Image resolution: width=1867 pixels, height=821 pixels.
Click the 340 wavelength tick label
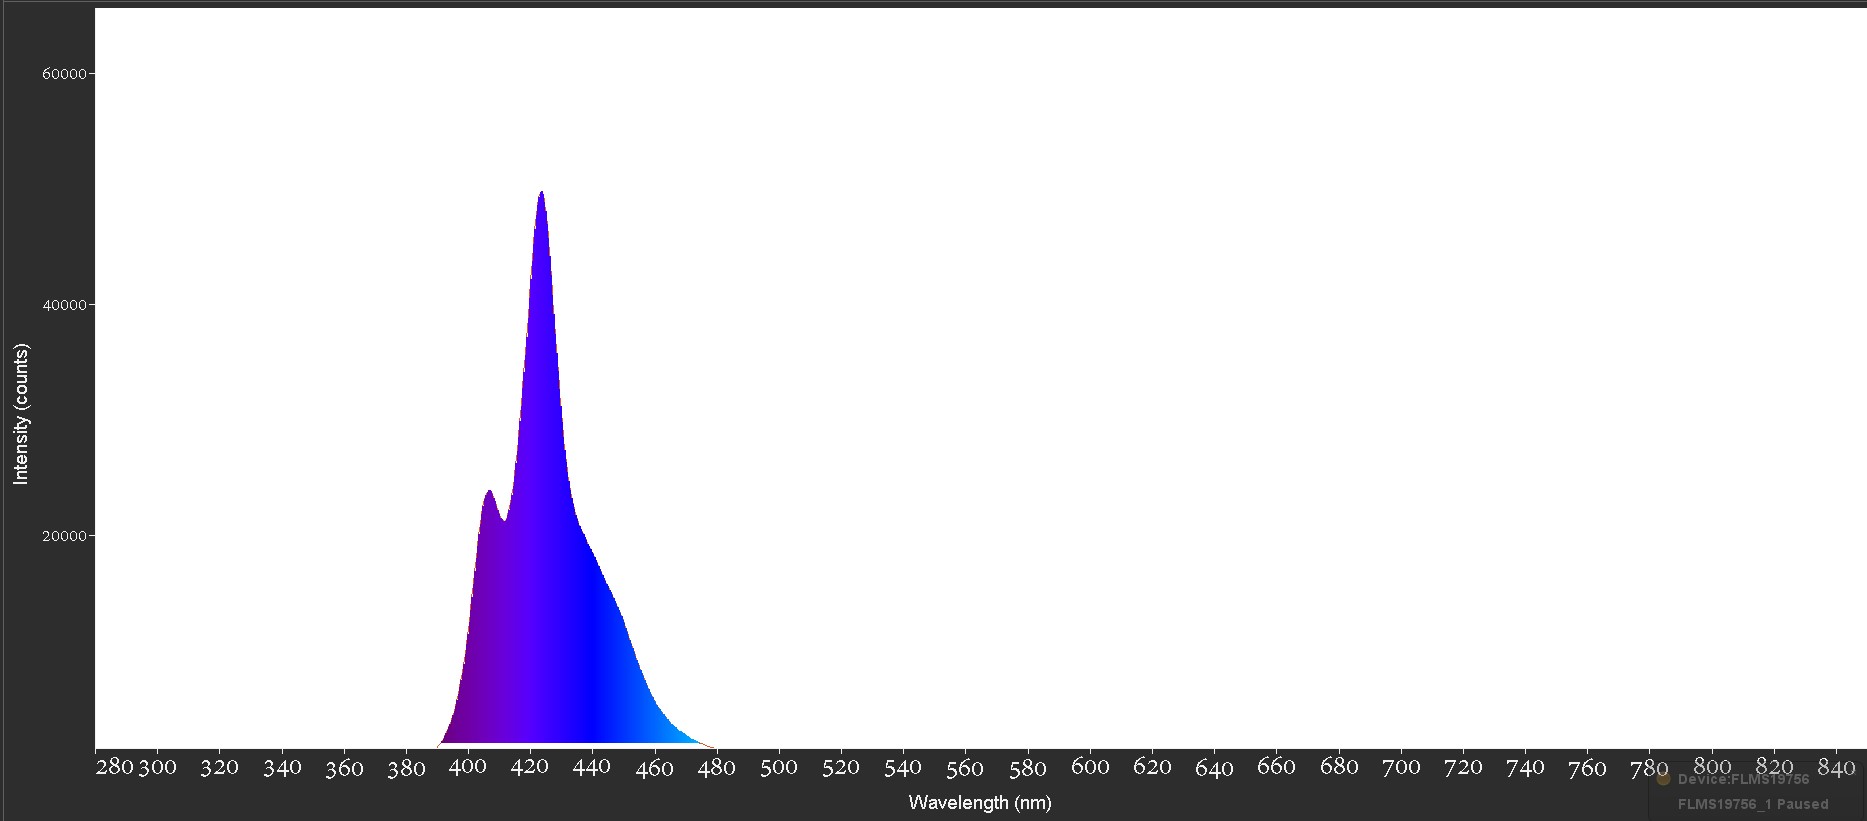tap(282, 767)
